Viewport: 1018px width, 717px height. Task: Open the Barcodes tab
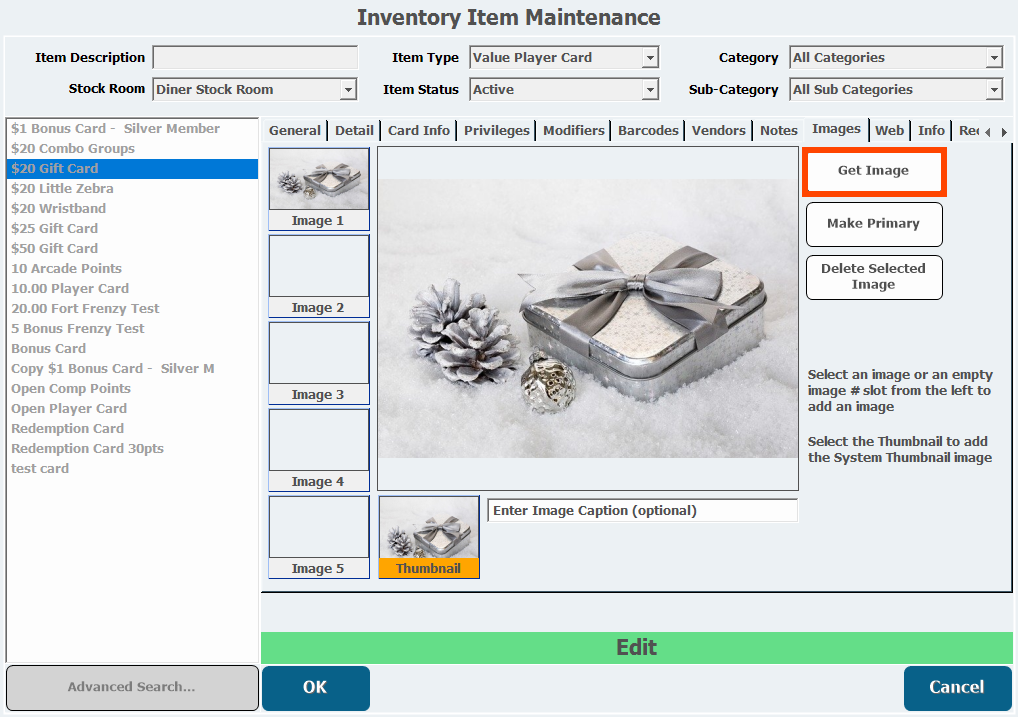(x=648, y=130)
